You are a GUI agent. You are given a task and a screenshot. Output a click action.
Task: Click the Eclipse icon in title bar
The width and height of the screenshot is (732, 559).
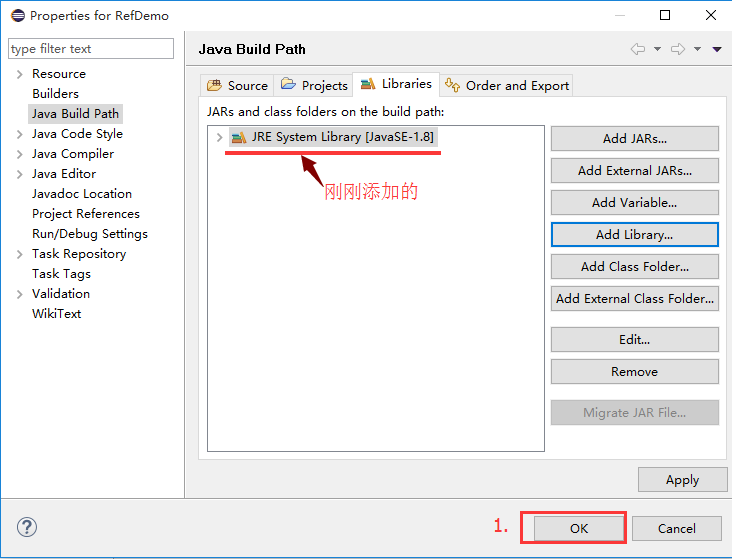(18, 15)
